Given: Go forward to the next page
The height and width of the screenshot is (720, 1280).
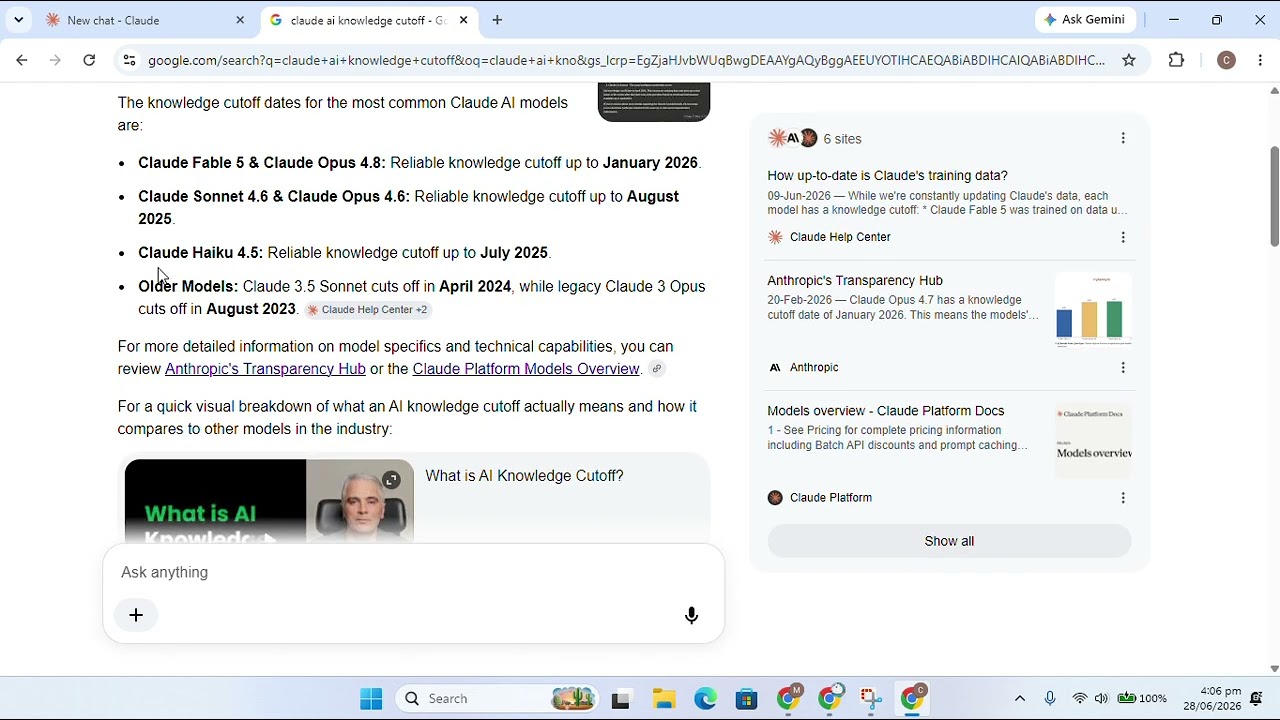Looking at the screenshot, I should pos(56,60).
